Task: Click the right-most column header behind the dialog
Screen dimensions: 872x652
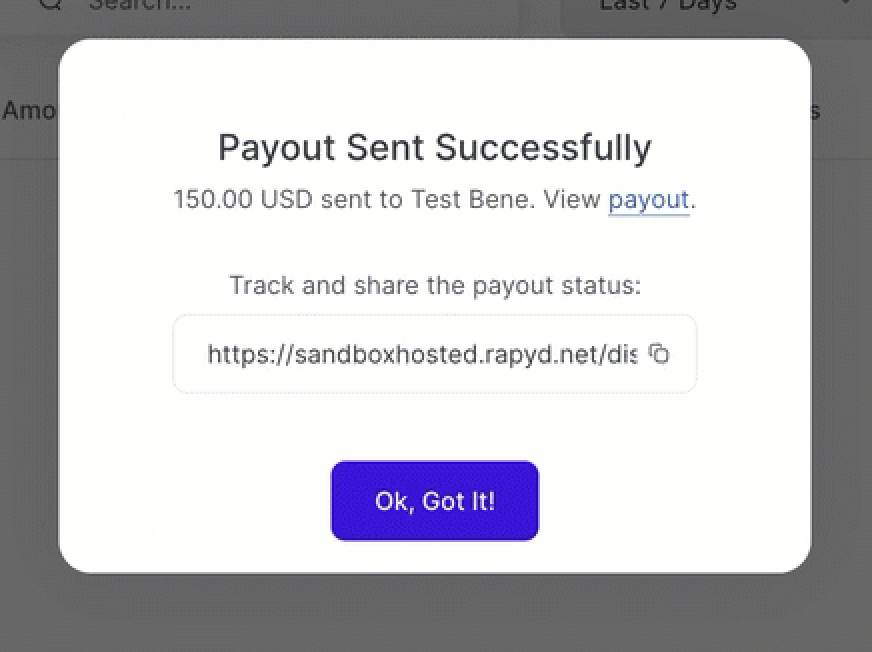Action: tap(816, 110)
